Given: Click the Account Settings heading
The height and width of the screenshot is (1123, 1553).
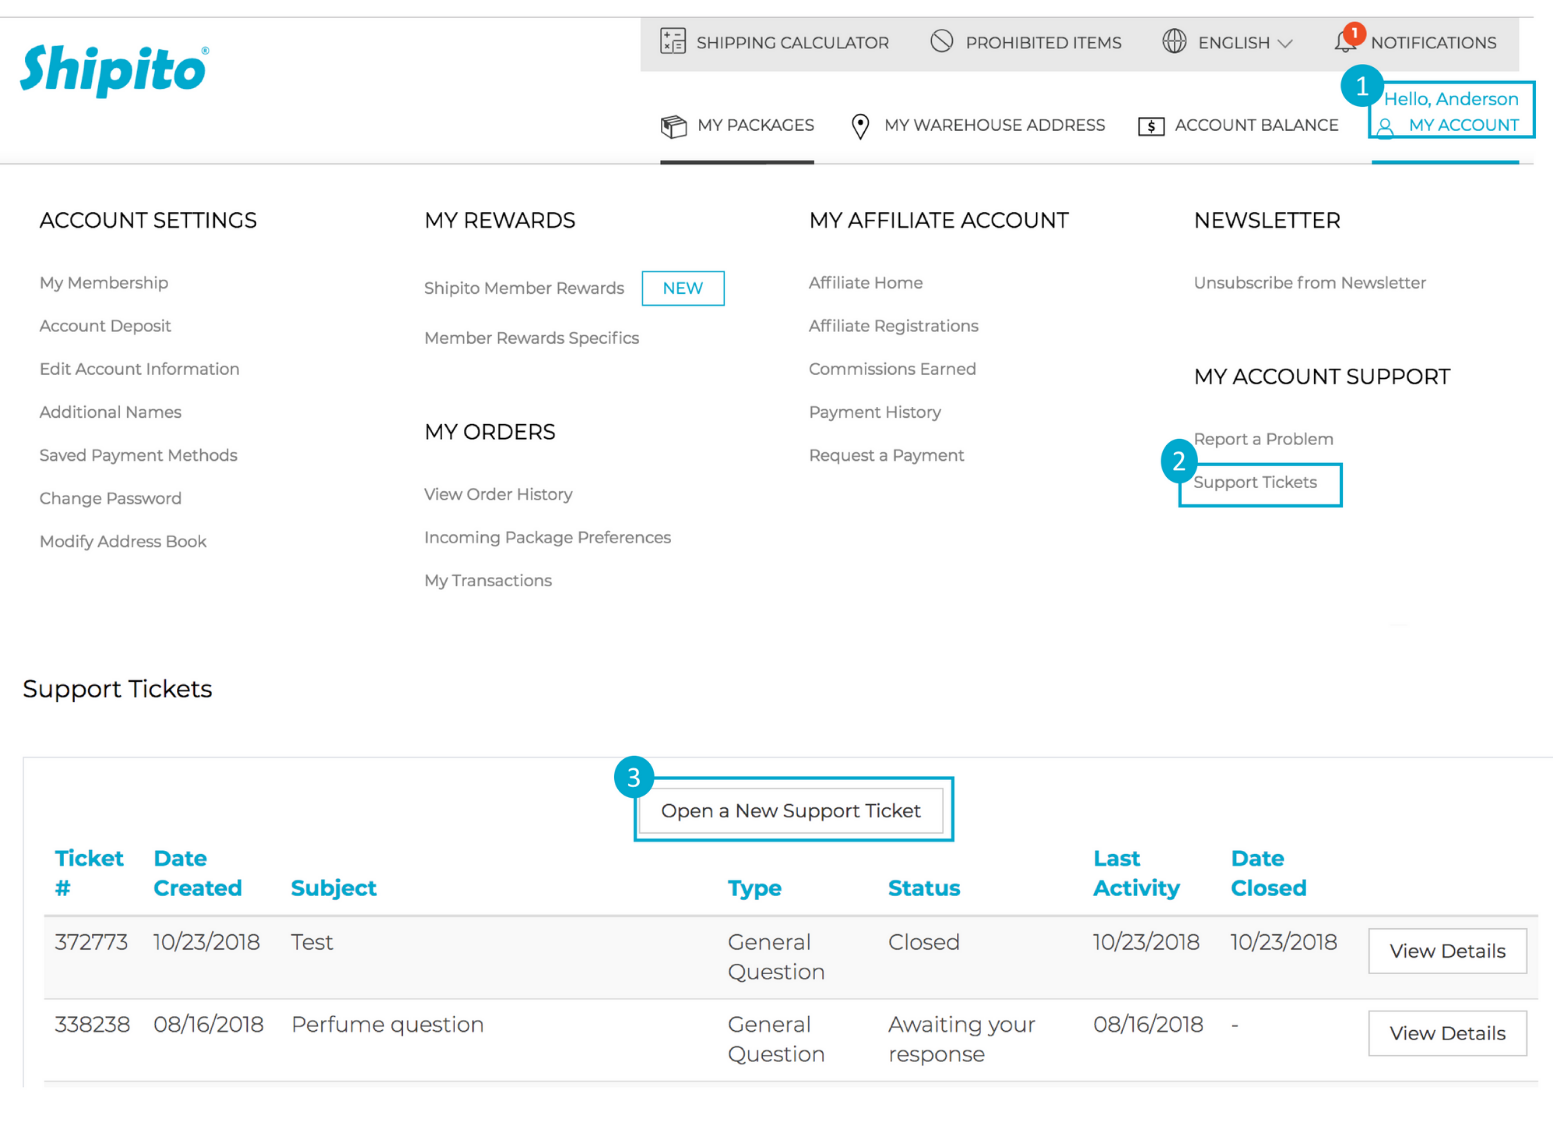Looking at the screenshot, I should tap(148, 220).
